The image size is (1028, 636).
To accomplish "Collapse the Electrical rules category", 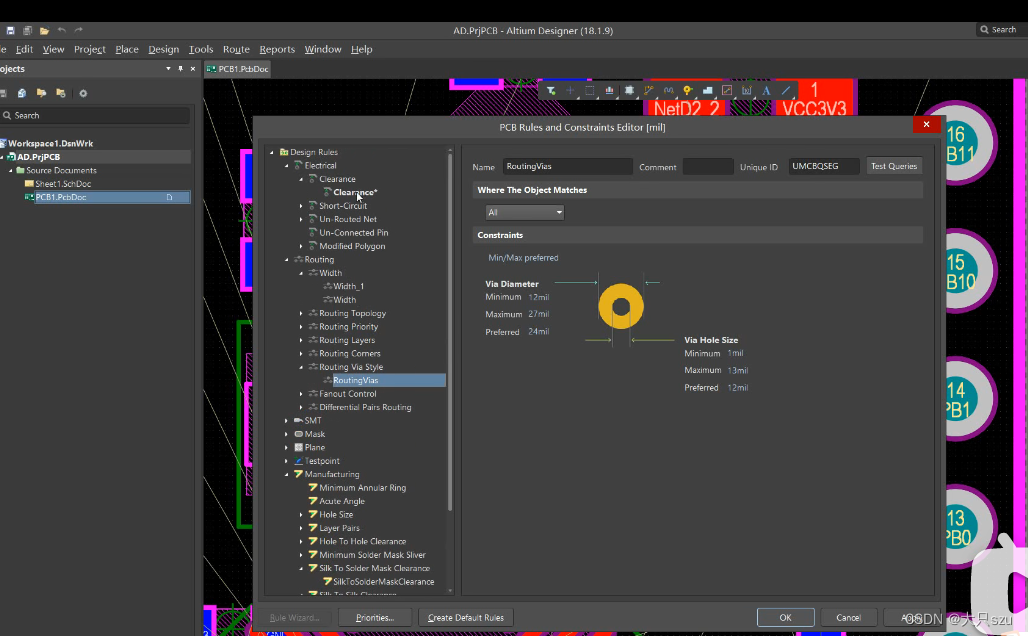I will coord(287,166).
